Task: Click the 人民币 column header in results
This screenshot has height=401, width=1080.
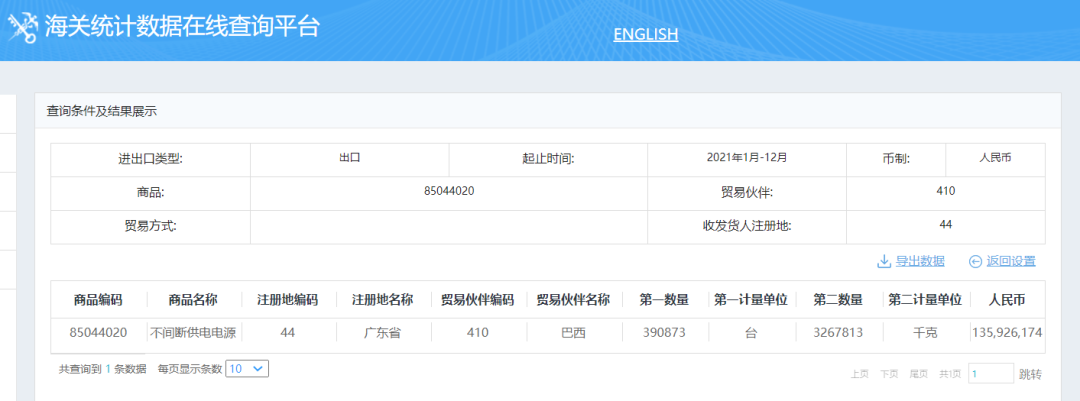Action: click(x=1007, y=300)
